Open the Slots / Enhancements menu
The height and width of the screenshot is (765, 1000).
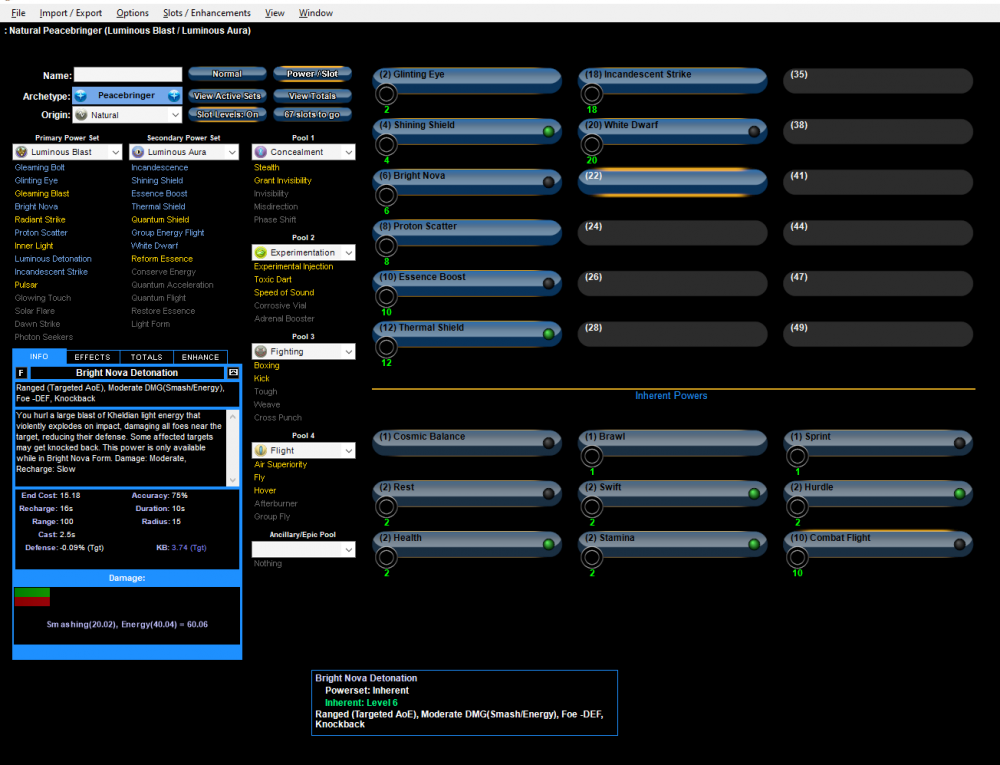click(207, 13)
